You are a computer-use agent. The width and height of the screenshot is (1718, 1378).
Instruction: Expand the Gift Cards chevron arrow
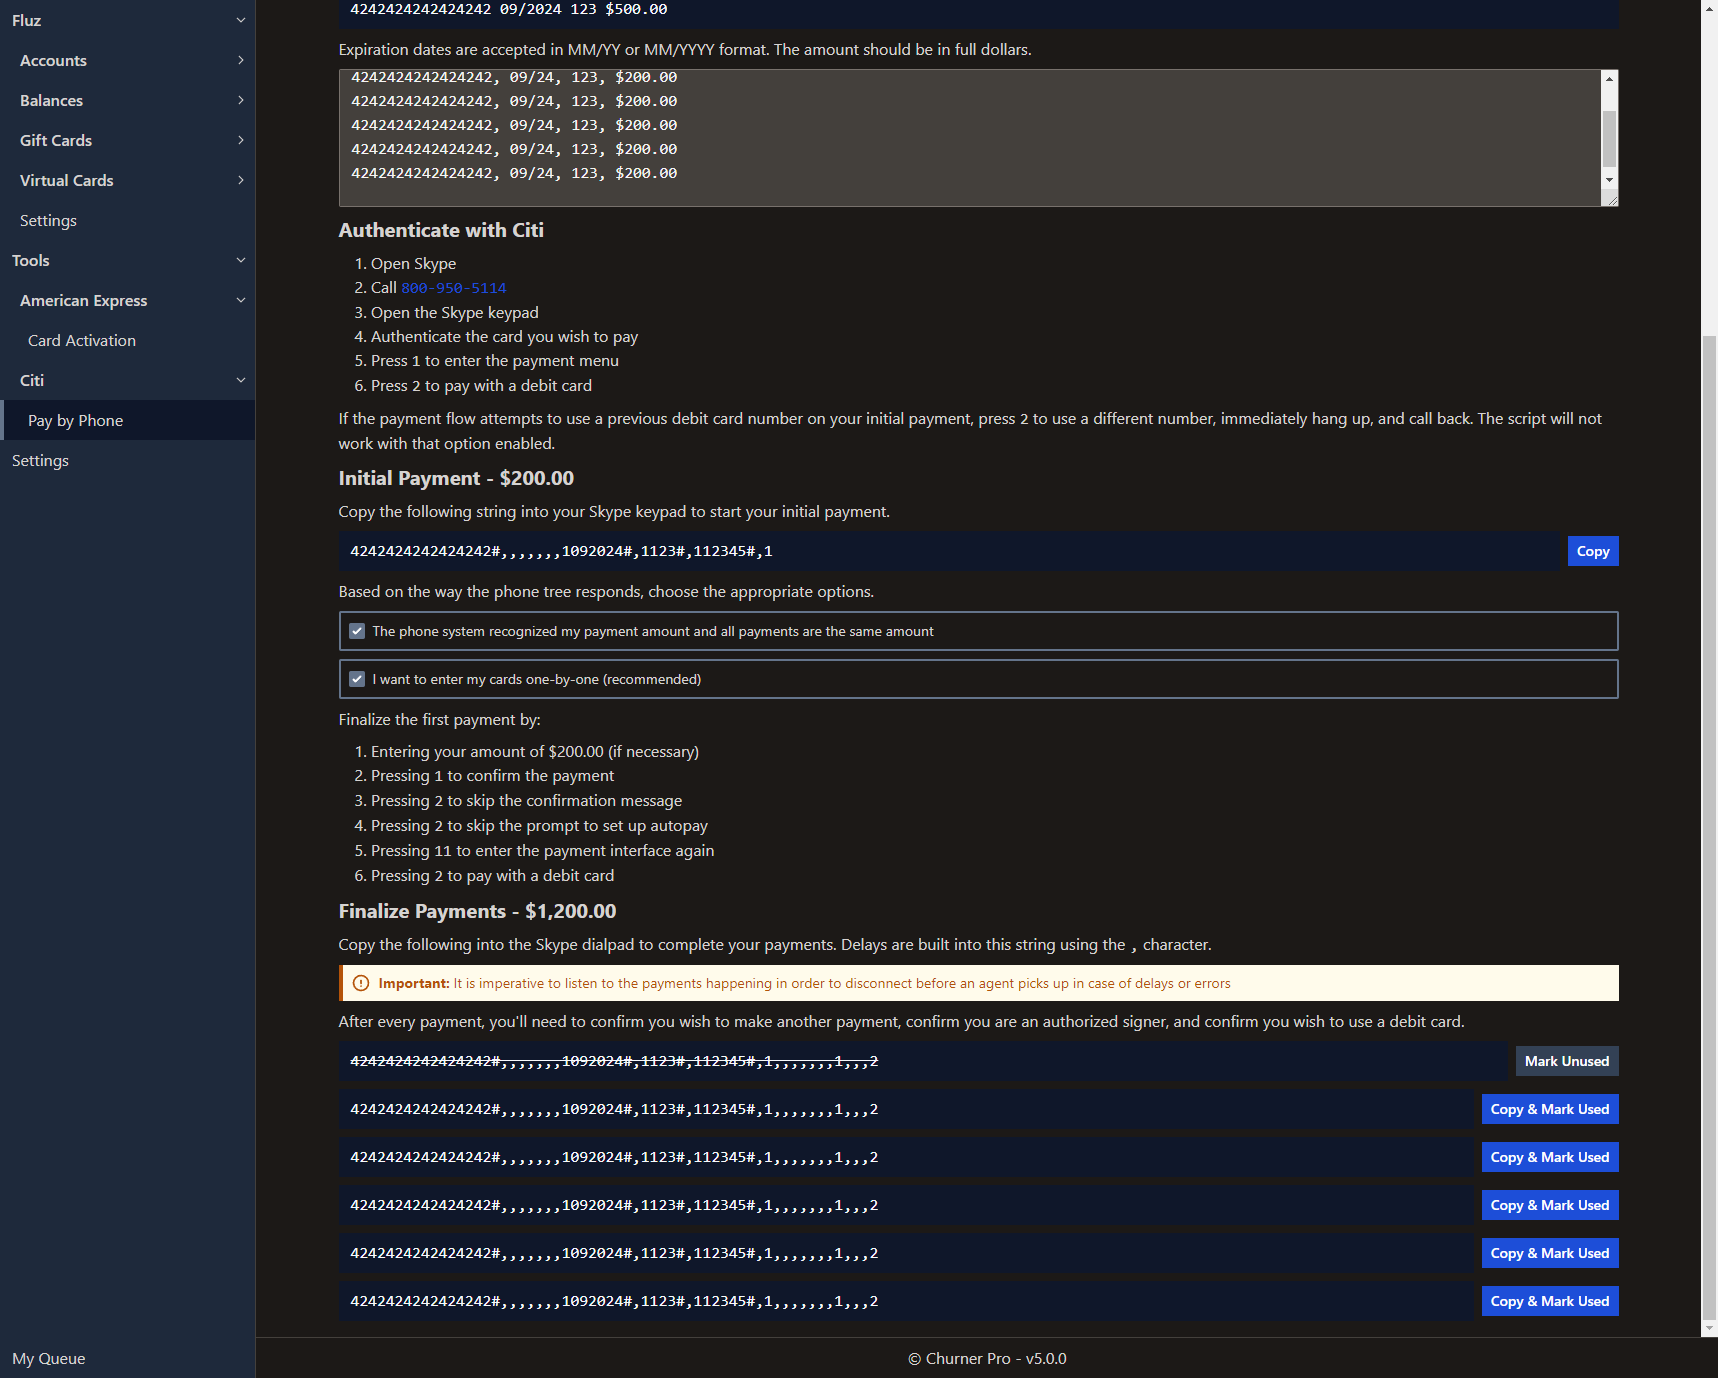(240, 140)
